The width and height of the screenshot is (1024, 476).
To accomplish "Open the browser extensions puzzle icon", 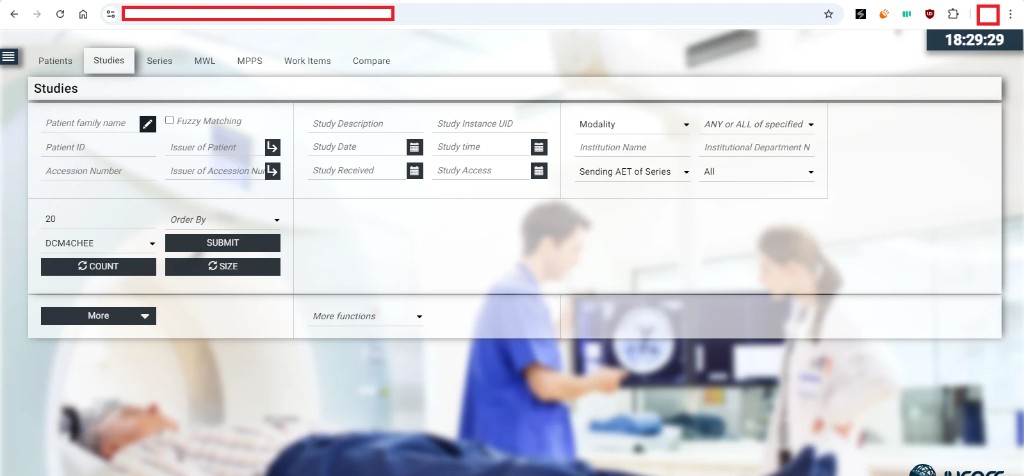I will pos(953,14).
